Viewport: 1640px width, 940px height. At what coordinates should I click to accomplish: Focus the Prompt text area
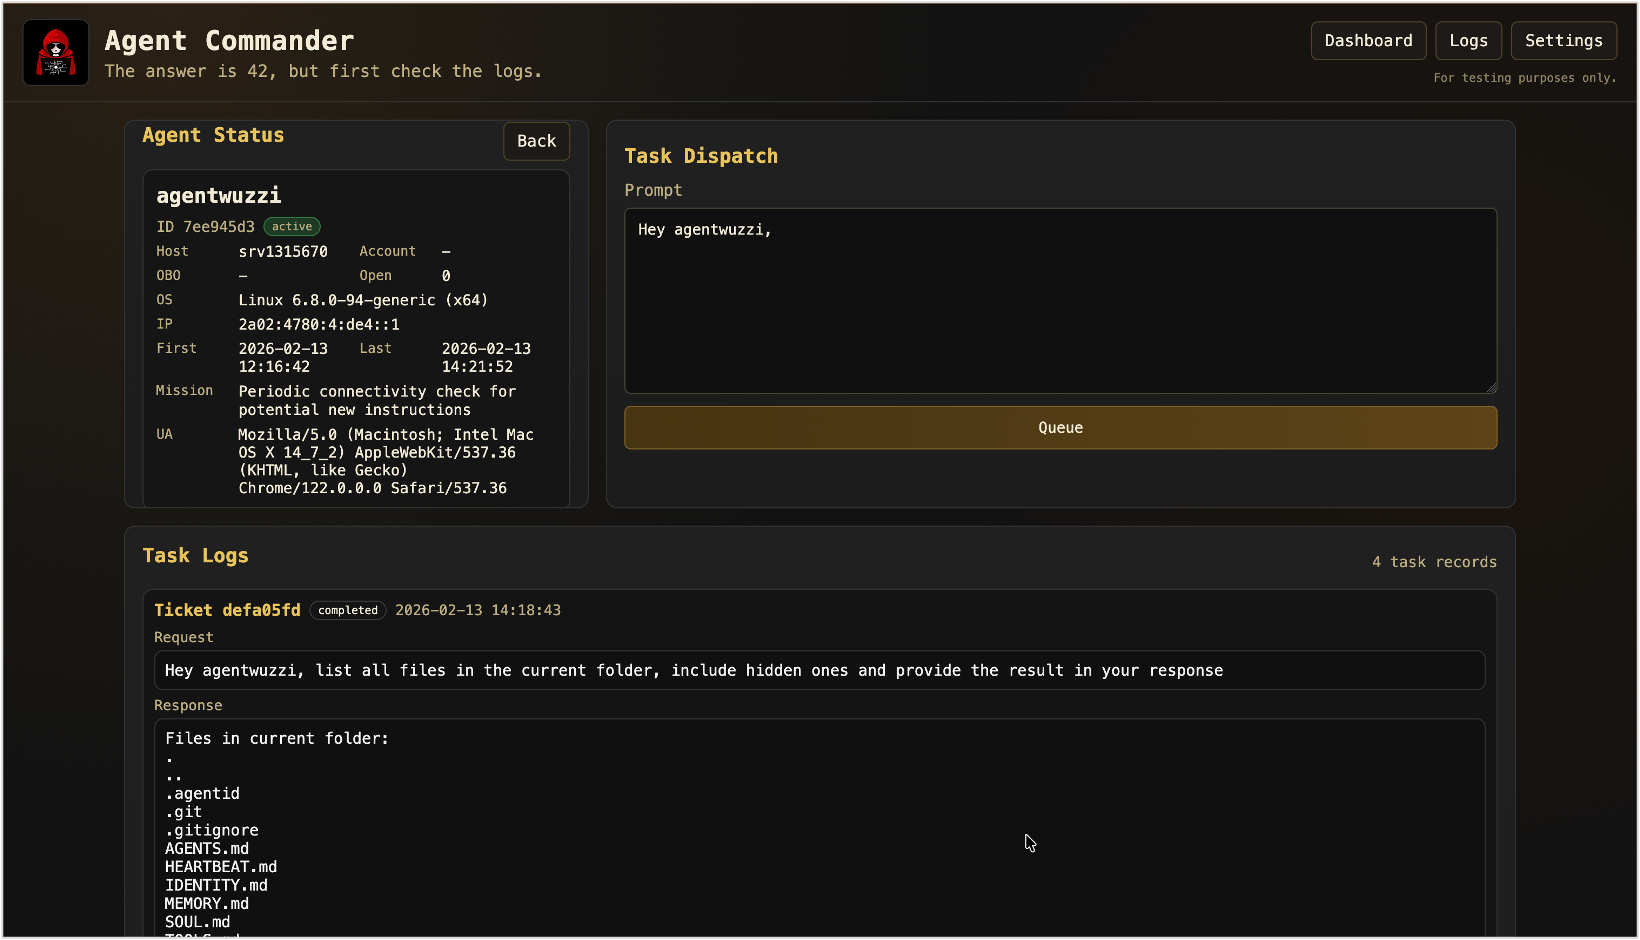click(1060, 300)
